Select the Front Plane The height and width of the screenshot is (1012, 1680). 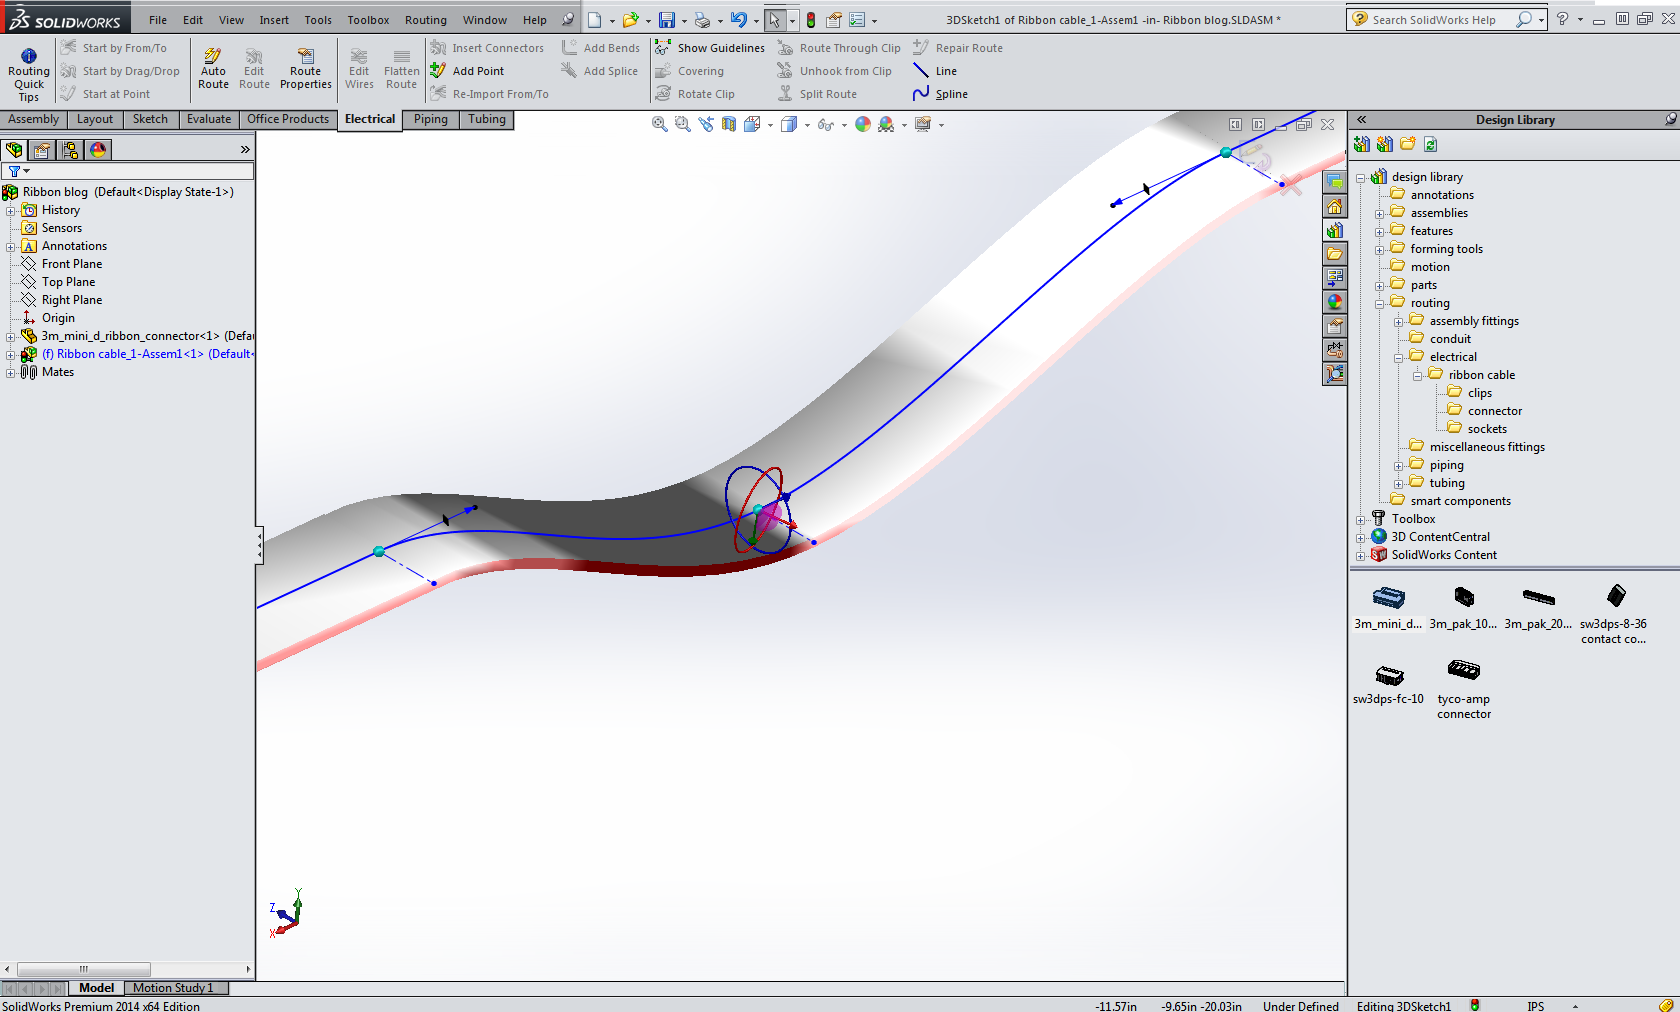click(x=71, y=264)
